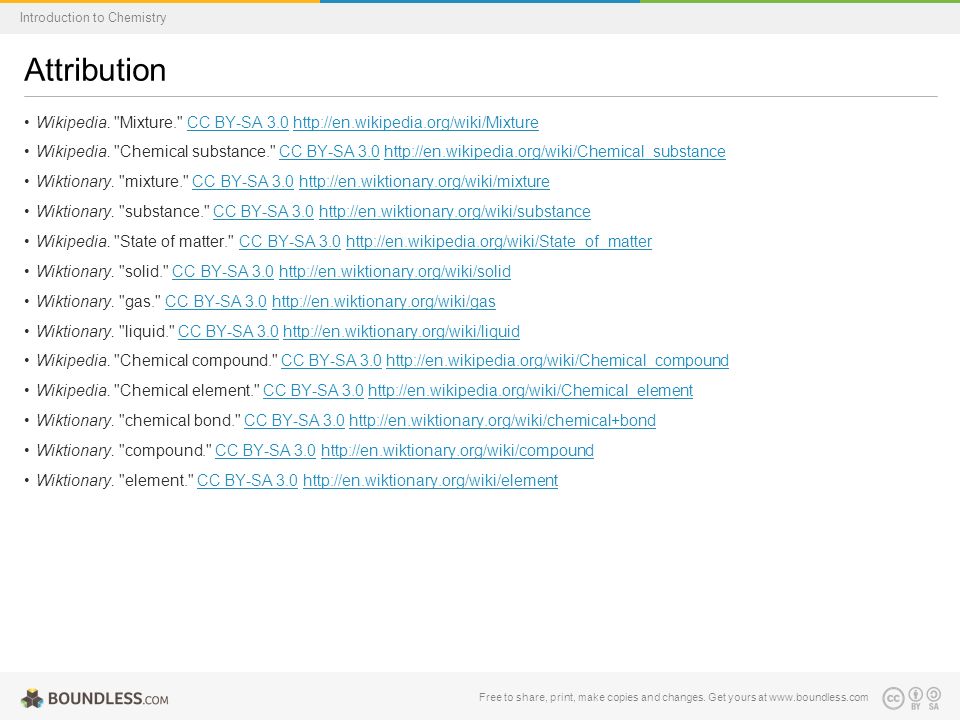Screen dimensions: 960x720
Task: Click the text "Mixture." in first bullet
Action: (148, 122)
